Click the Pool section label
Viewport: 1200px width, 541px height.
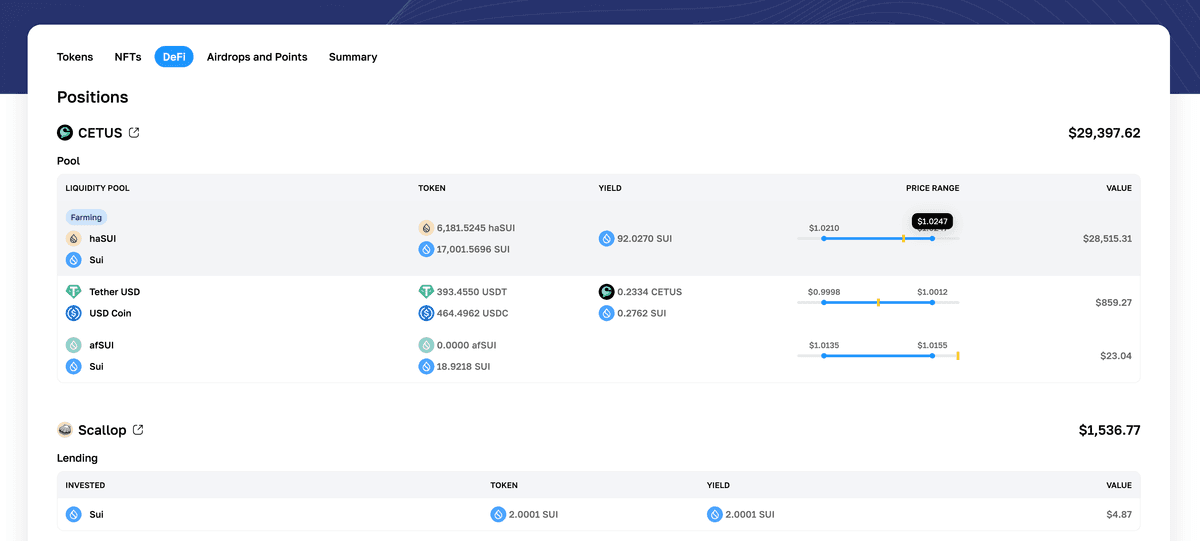pyautogui.click(x=68, y=161)
